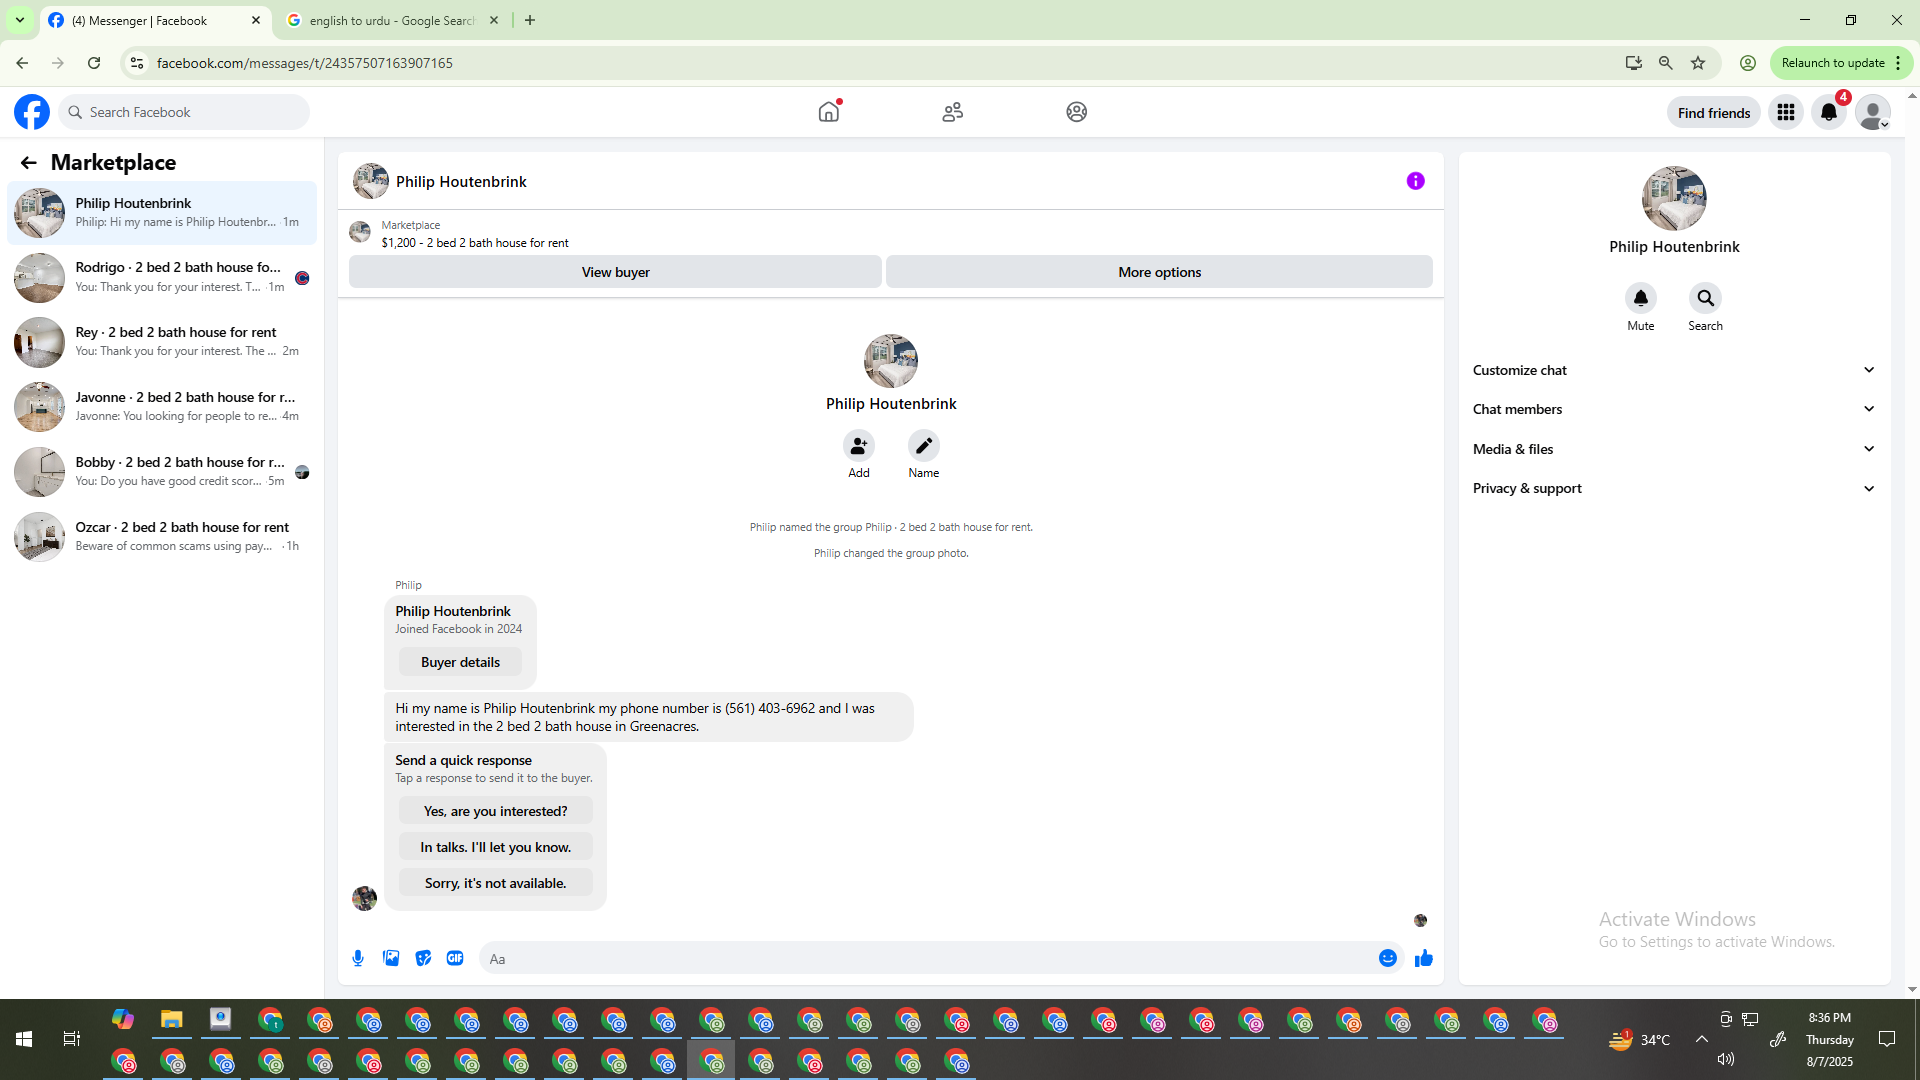Open the purple conversation information icon
Screen dimensions: 1920x1080
coord(1416,181)
